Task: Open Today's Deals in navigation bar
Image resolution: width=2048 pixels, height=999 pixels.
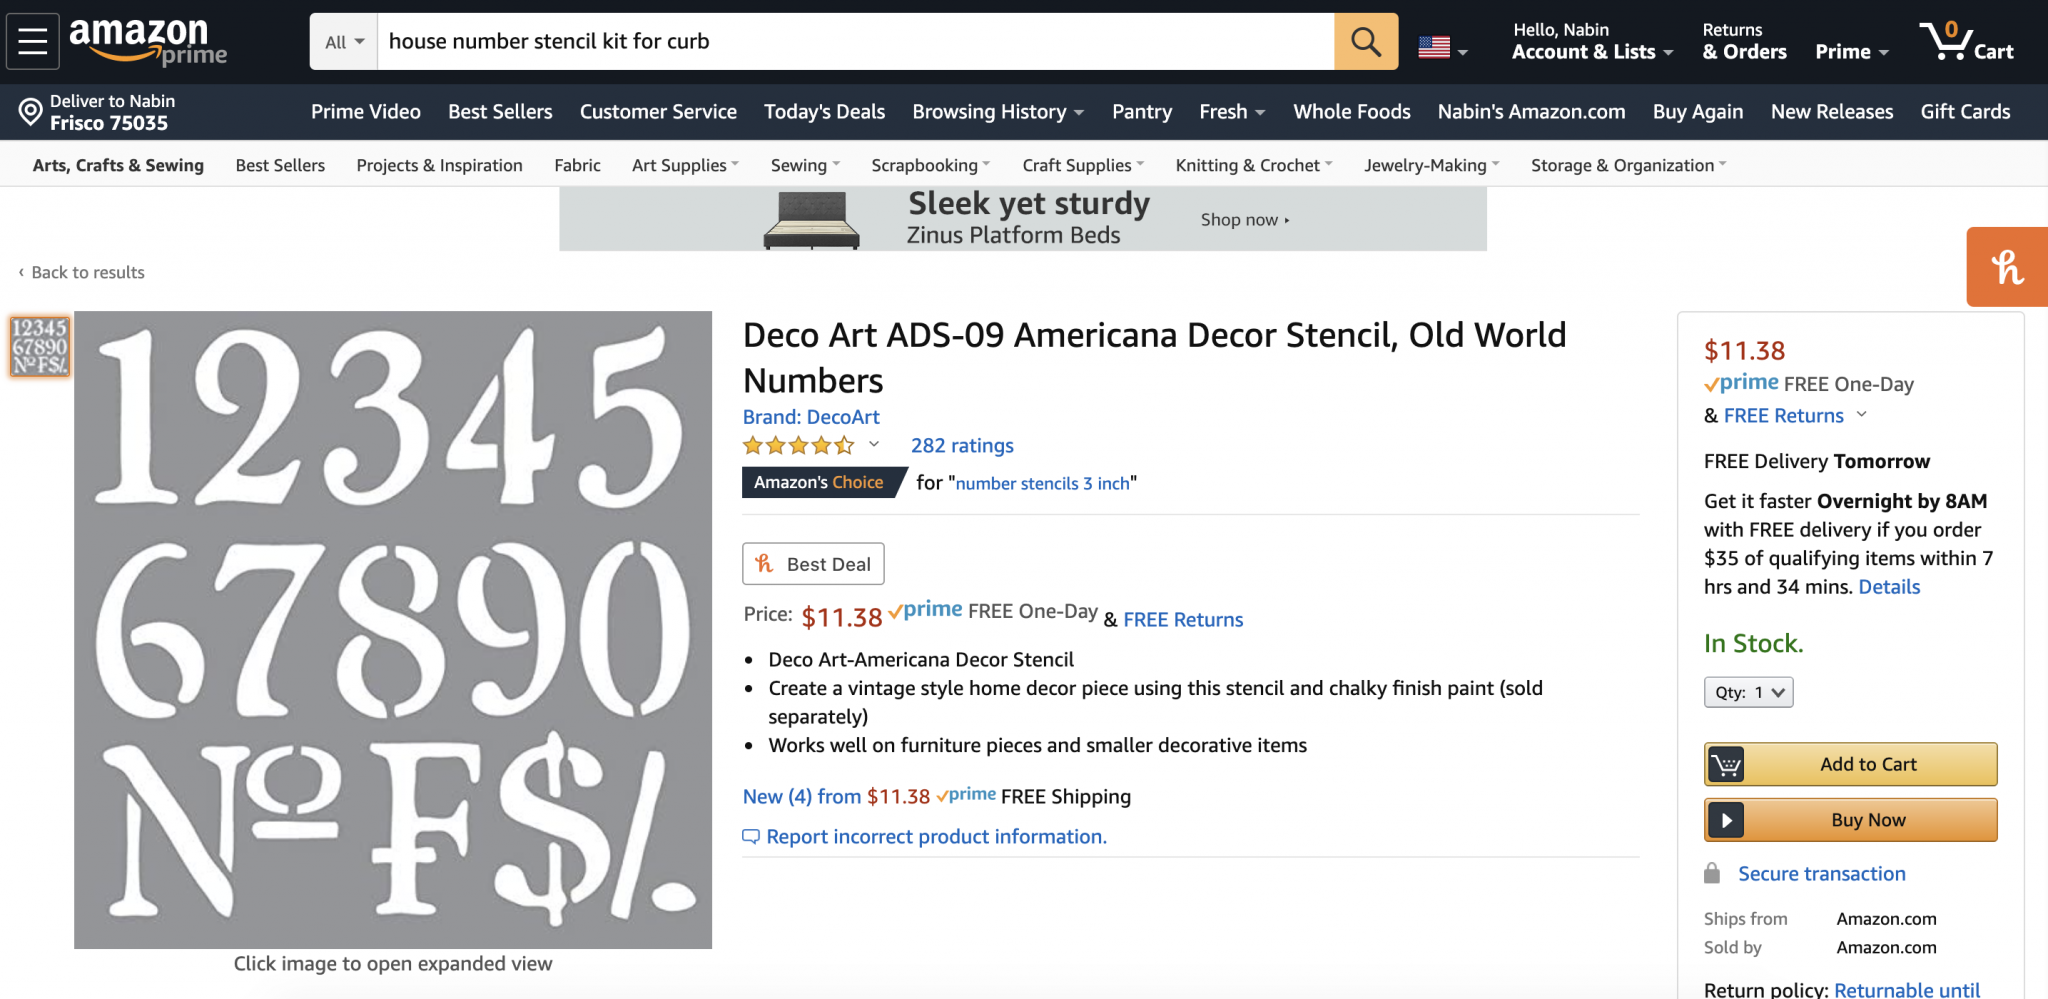Action: point(824,112)
